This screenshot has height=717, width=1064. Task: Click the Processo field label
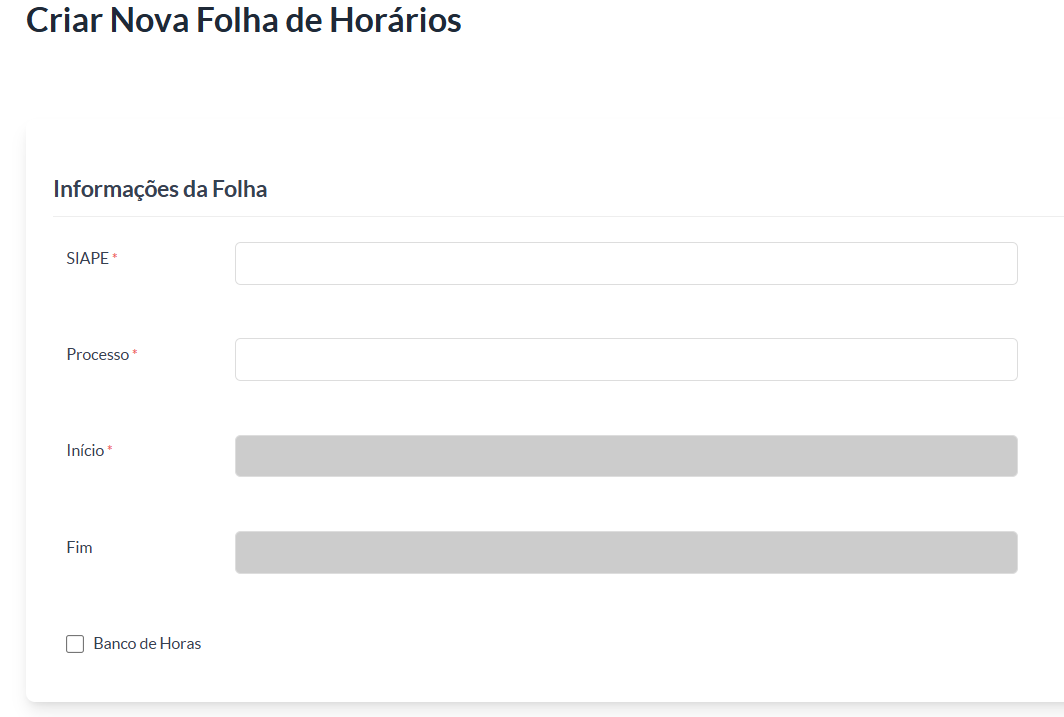coord(98,355)
